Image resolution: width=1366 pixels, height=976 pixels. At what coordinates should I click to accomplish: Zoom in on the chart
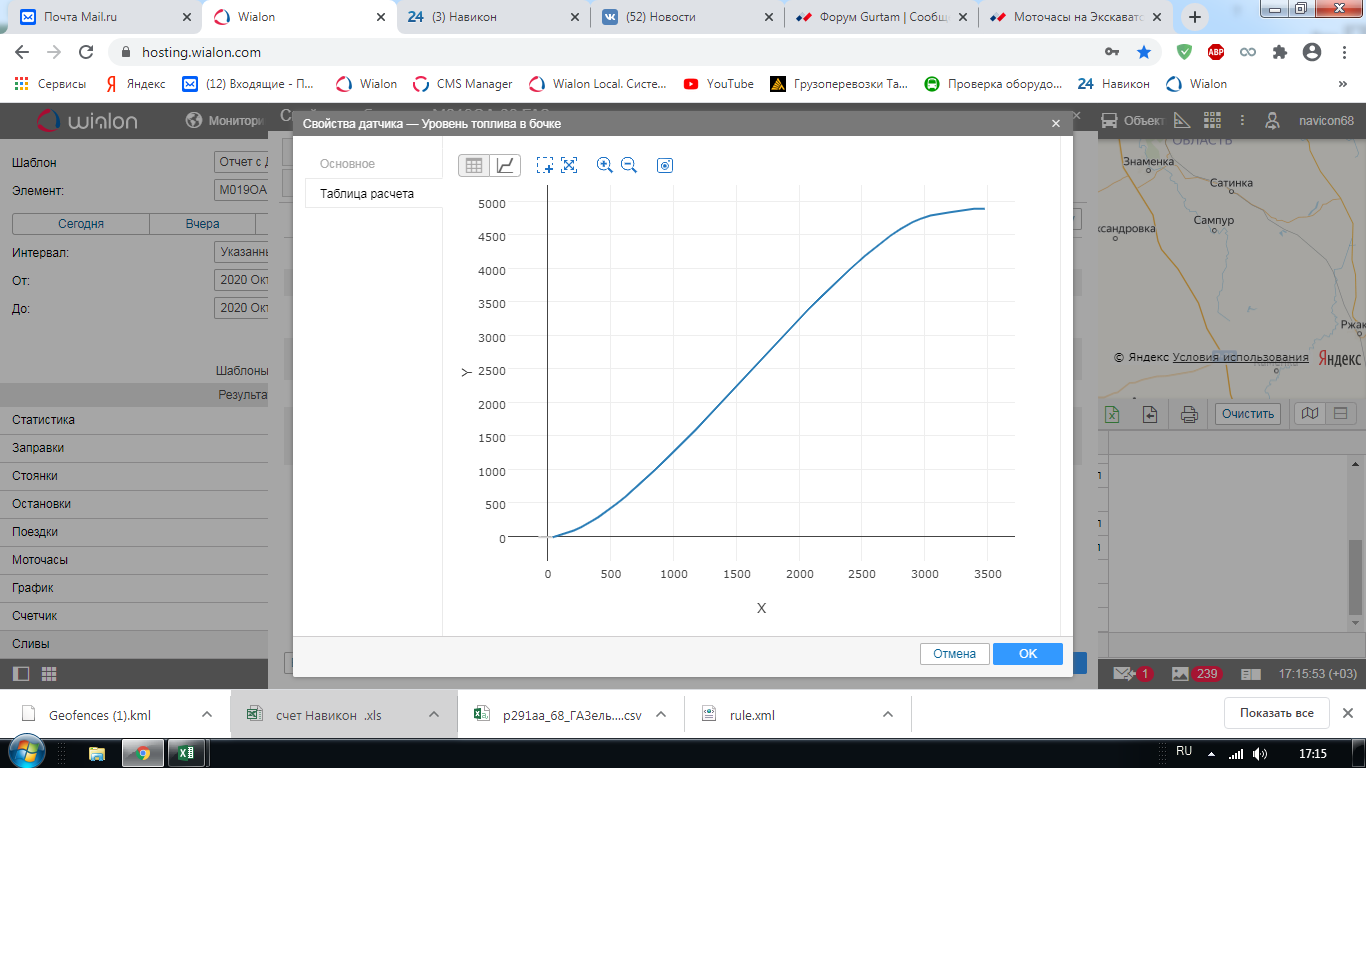point(604,165)
